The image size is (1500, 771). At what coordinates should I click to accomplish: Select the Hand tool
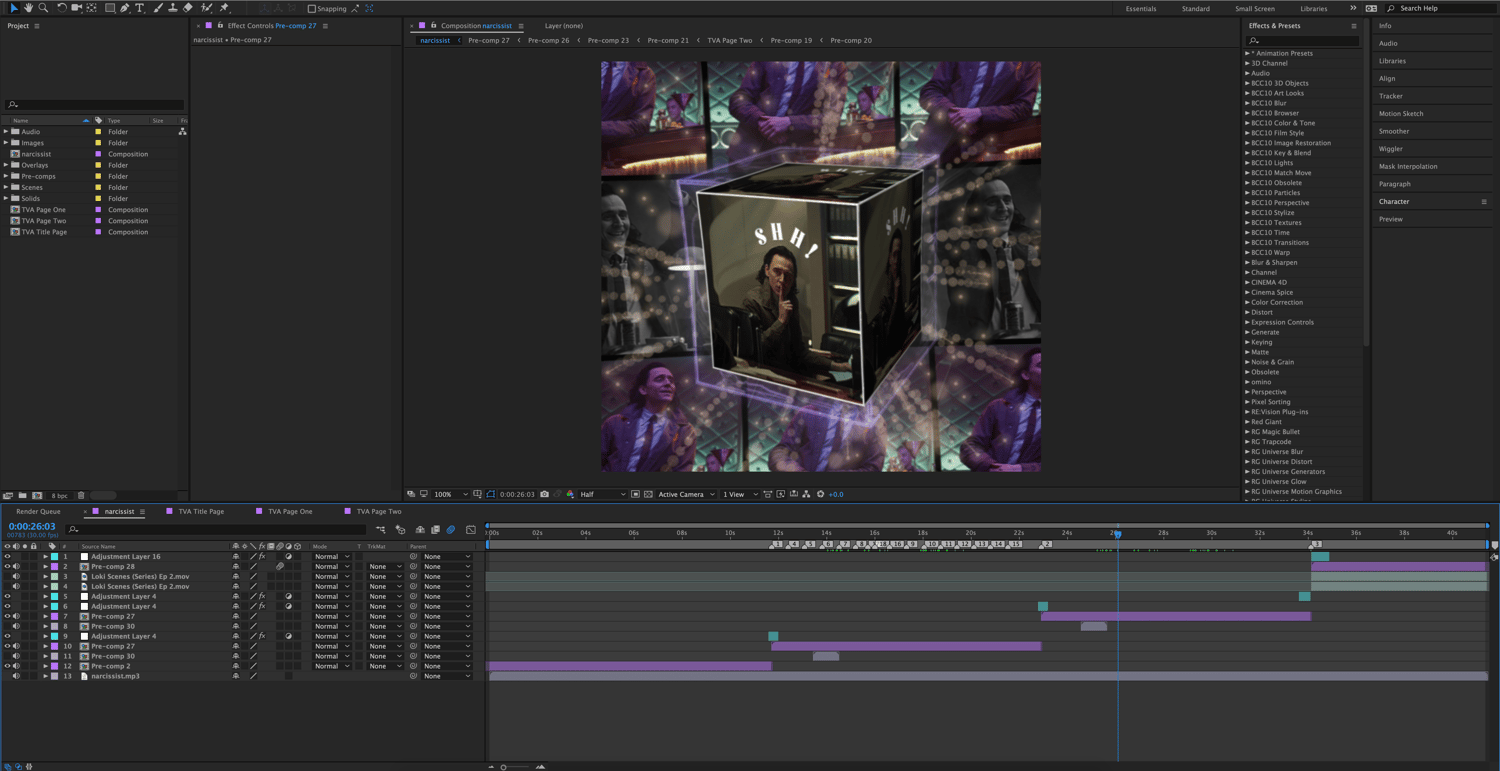29,8
